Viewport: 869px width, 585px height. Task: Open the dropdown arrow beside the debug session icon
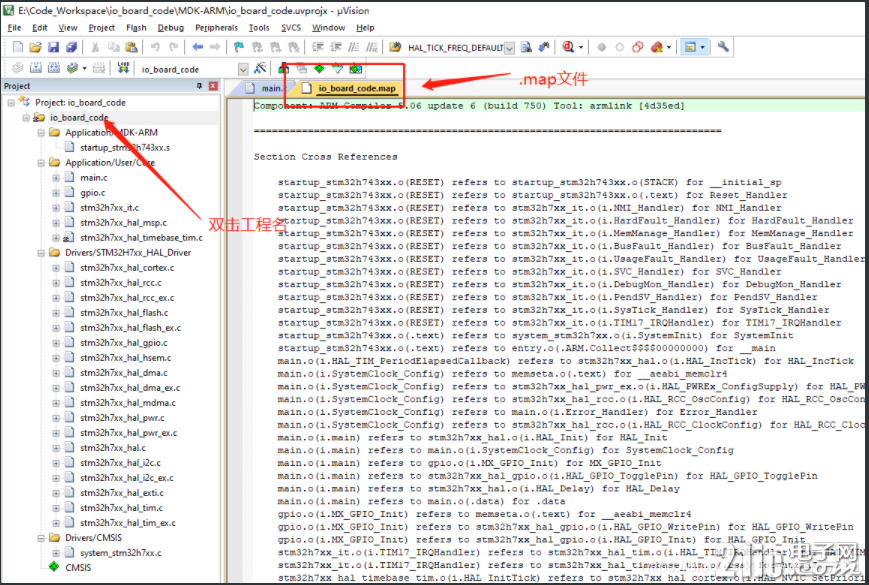tap(580, 48)
